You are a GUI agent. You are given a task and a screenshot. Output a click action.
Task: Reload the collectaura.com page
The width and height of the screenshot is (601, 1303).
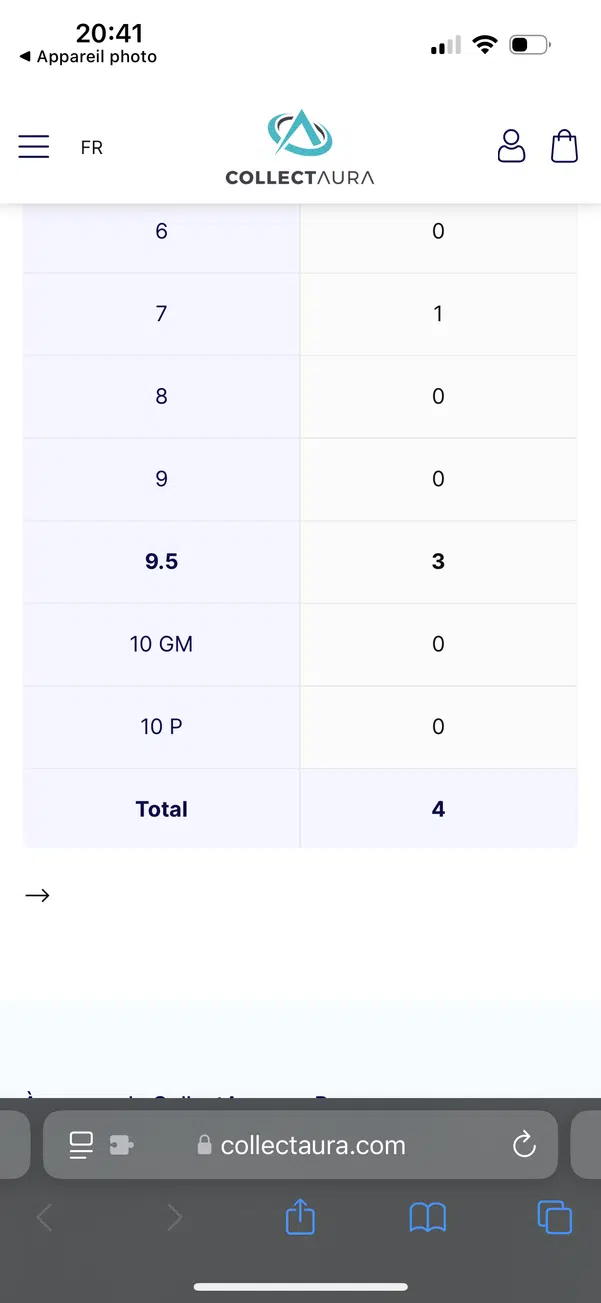pos(524,1145)
